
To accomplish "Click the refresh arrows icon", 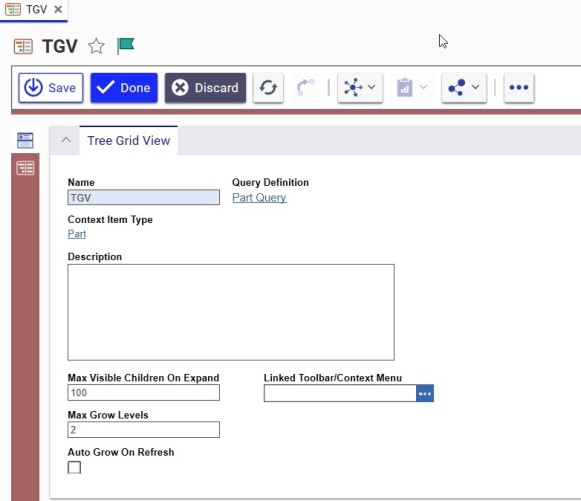I will [268, 88].
